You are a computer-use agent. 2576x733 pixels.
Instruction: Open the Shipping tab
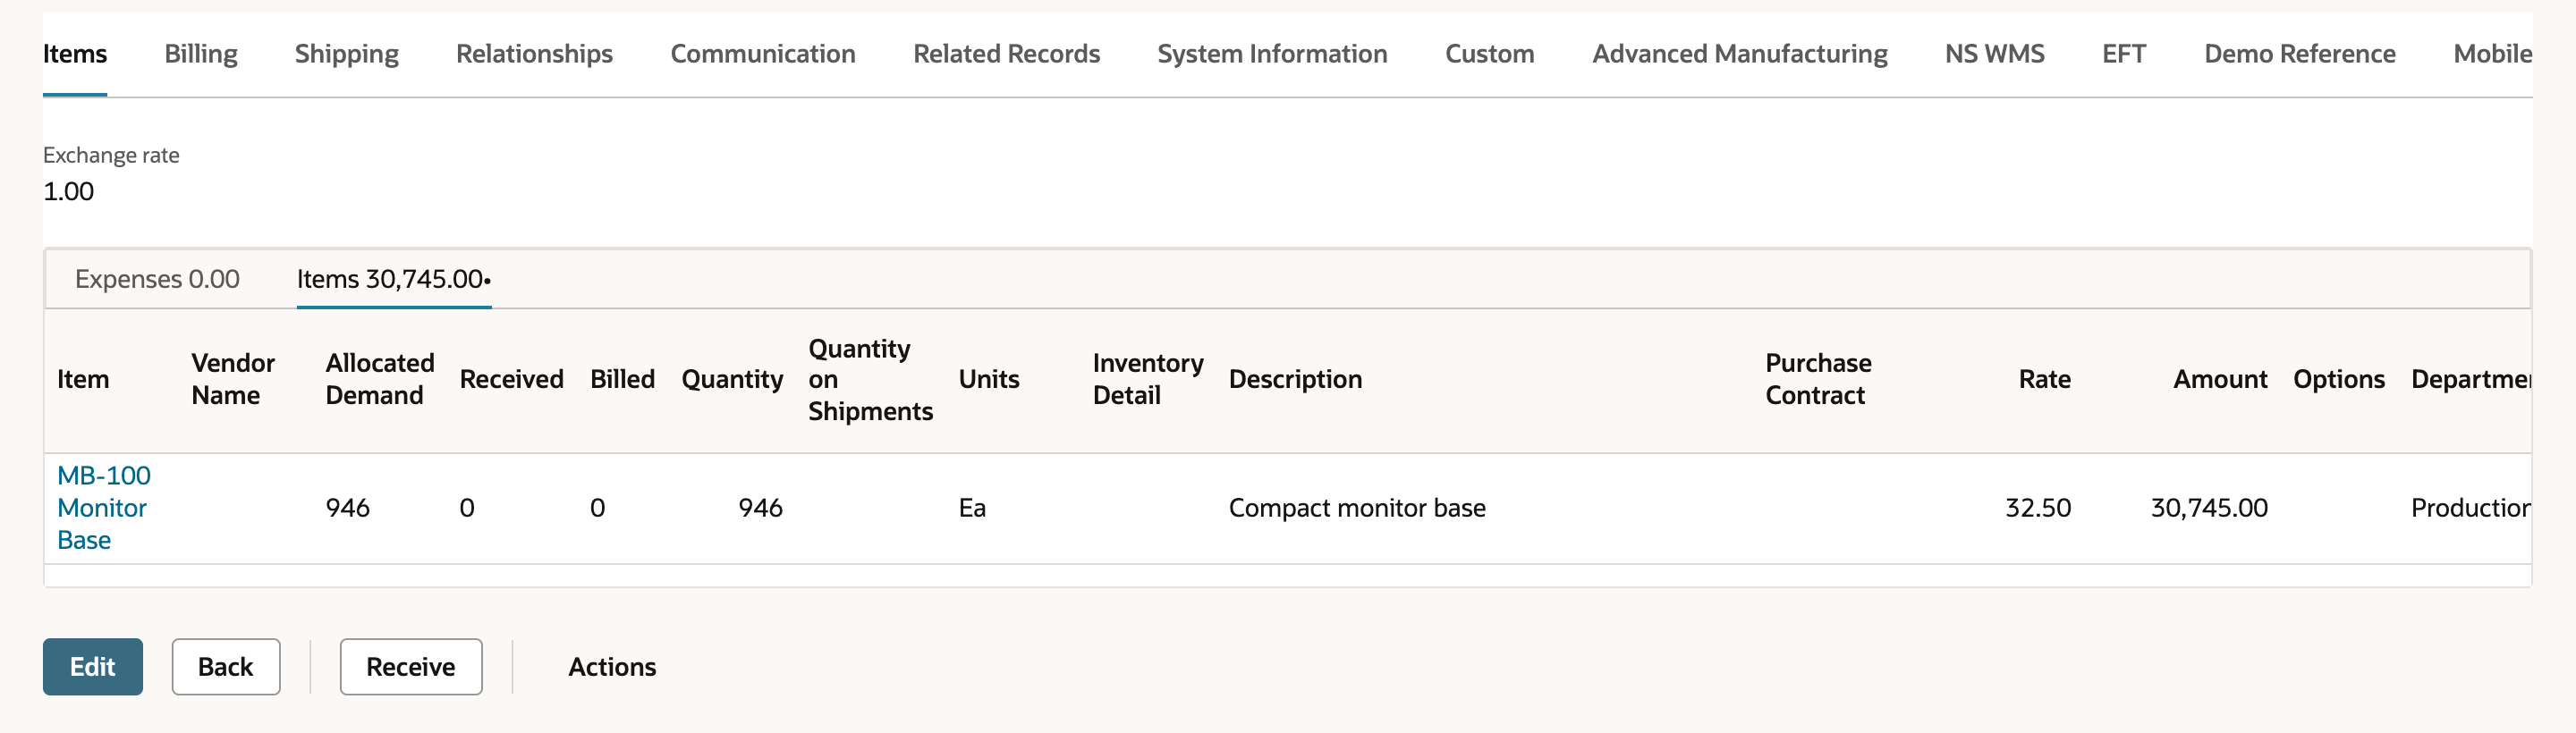(346, 54)
